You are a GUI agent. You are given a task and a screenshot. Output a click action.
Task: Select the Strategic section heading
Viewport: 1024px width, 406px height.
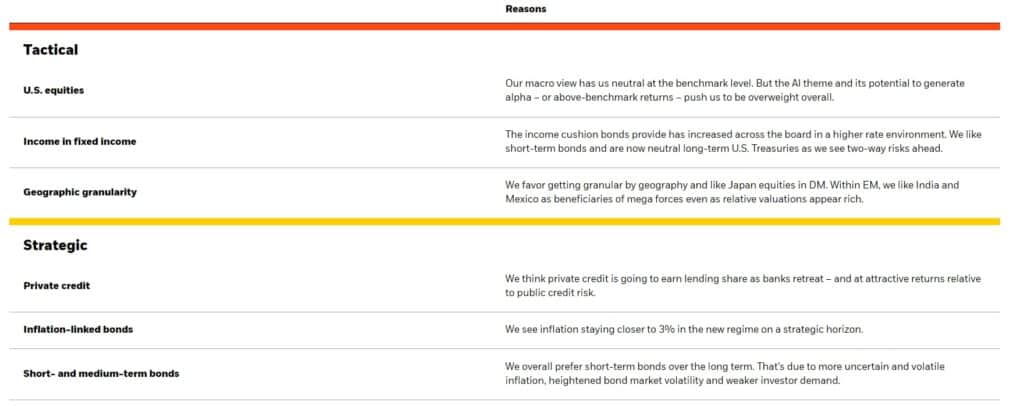coord(56,245)
